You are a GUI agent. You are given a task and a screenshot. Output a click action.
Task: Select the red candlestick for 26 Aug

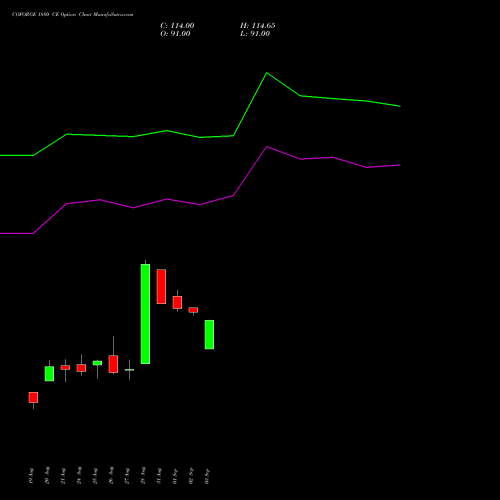coord(113,364)
